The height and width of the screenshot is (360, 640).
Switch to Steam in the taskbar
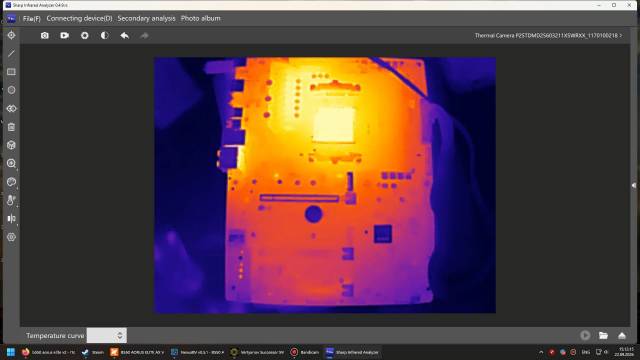pyautogui.click(x=93, y=352)
